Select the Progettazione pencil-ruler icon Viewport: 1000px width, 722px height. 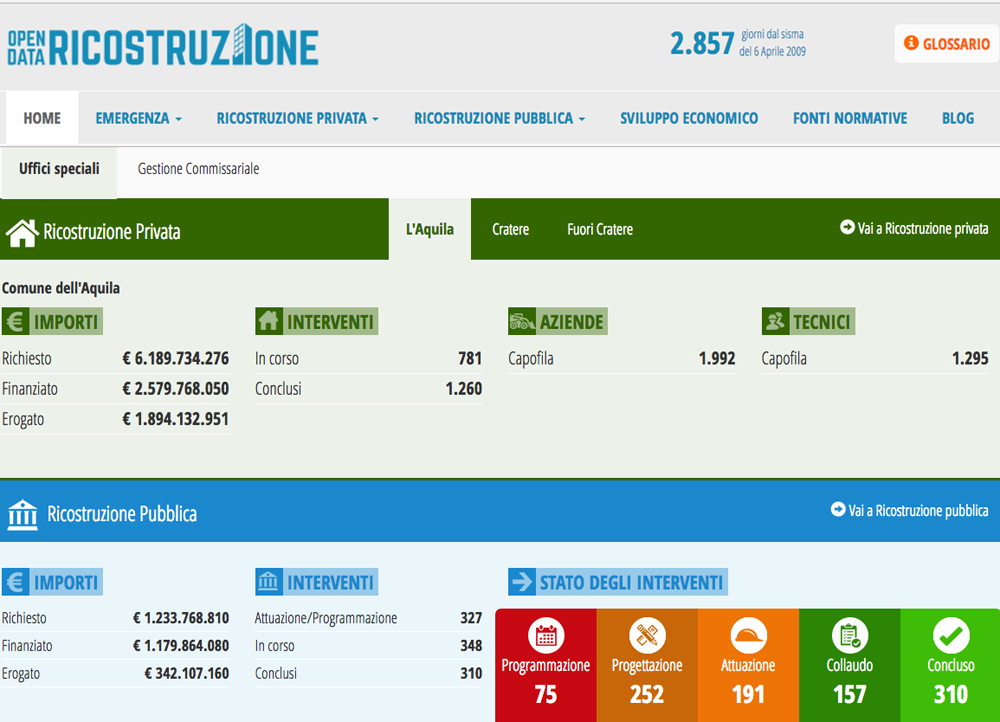click(x=647, y=635)
